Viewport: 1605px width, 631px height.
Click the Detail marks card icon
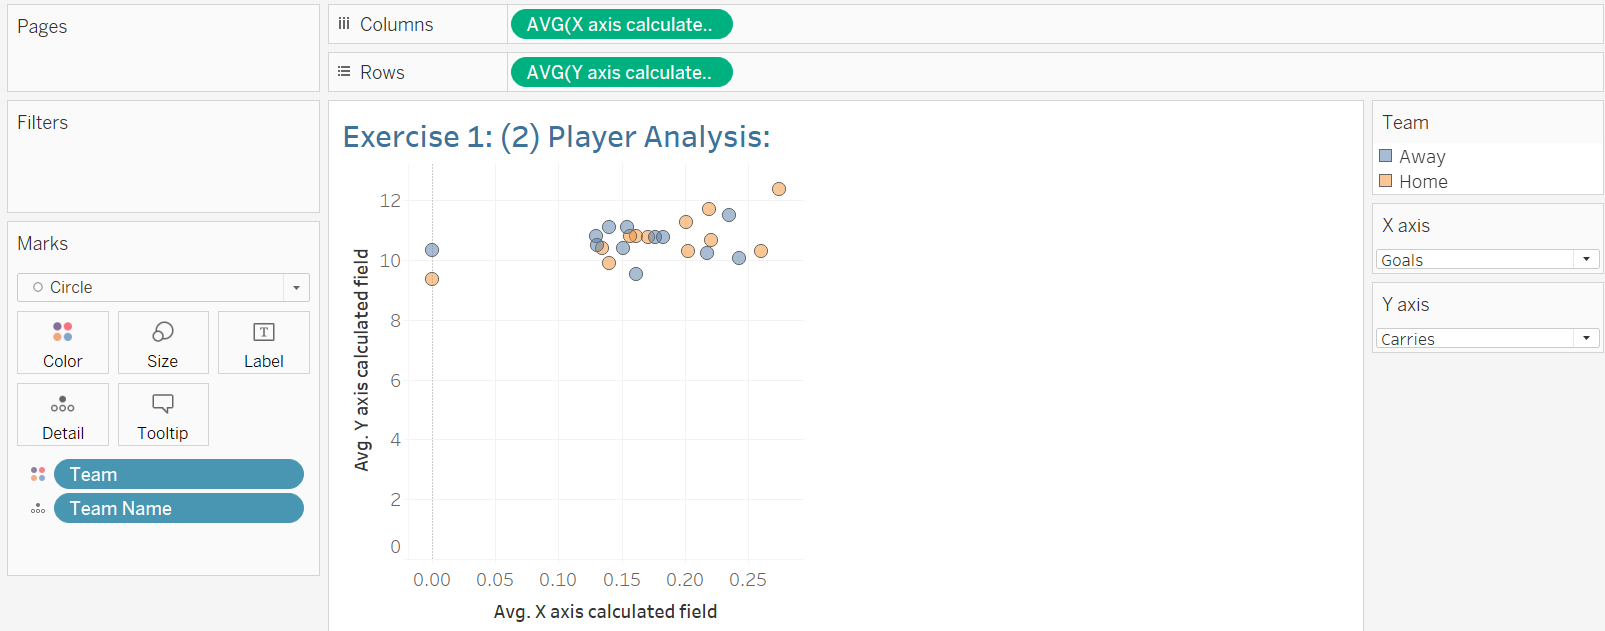click(x=62, y=404)
